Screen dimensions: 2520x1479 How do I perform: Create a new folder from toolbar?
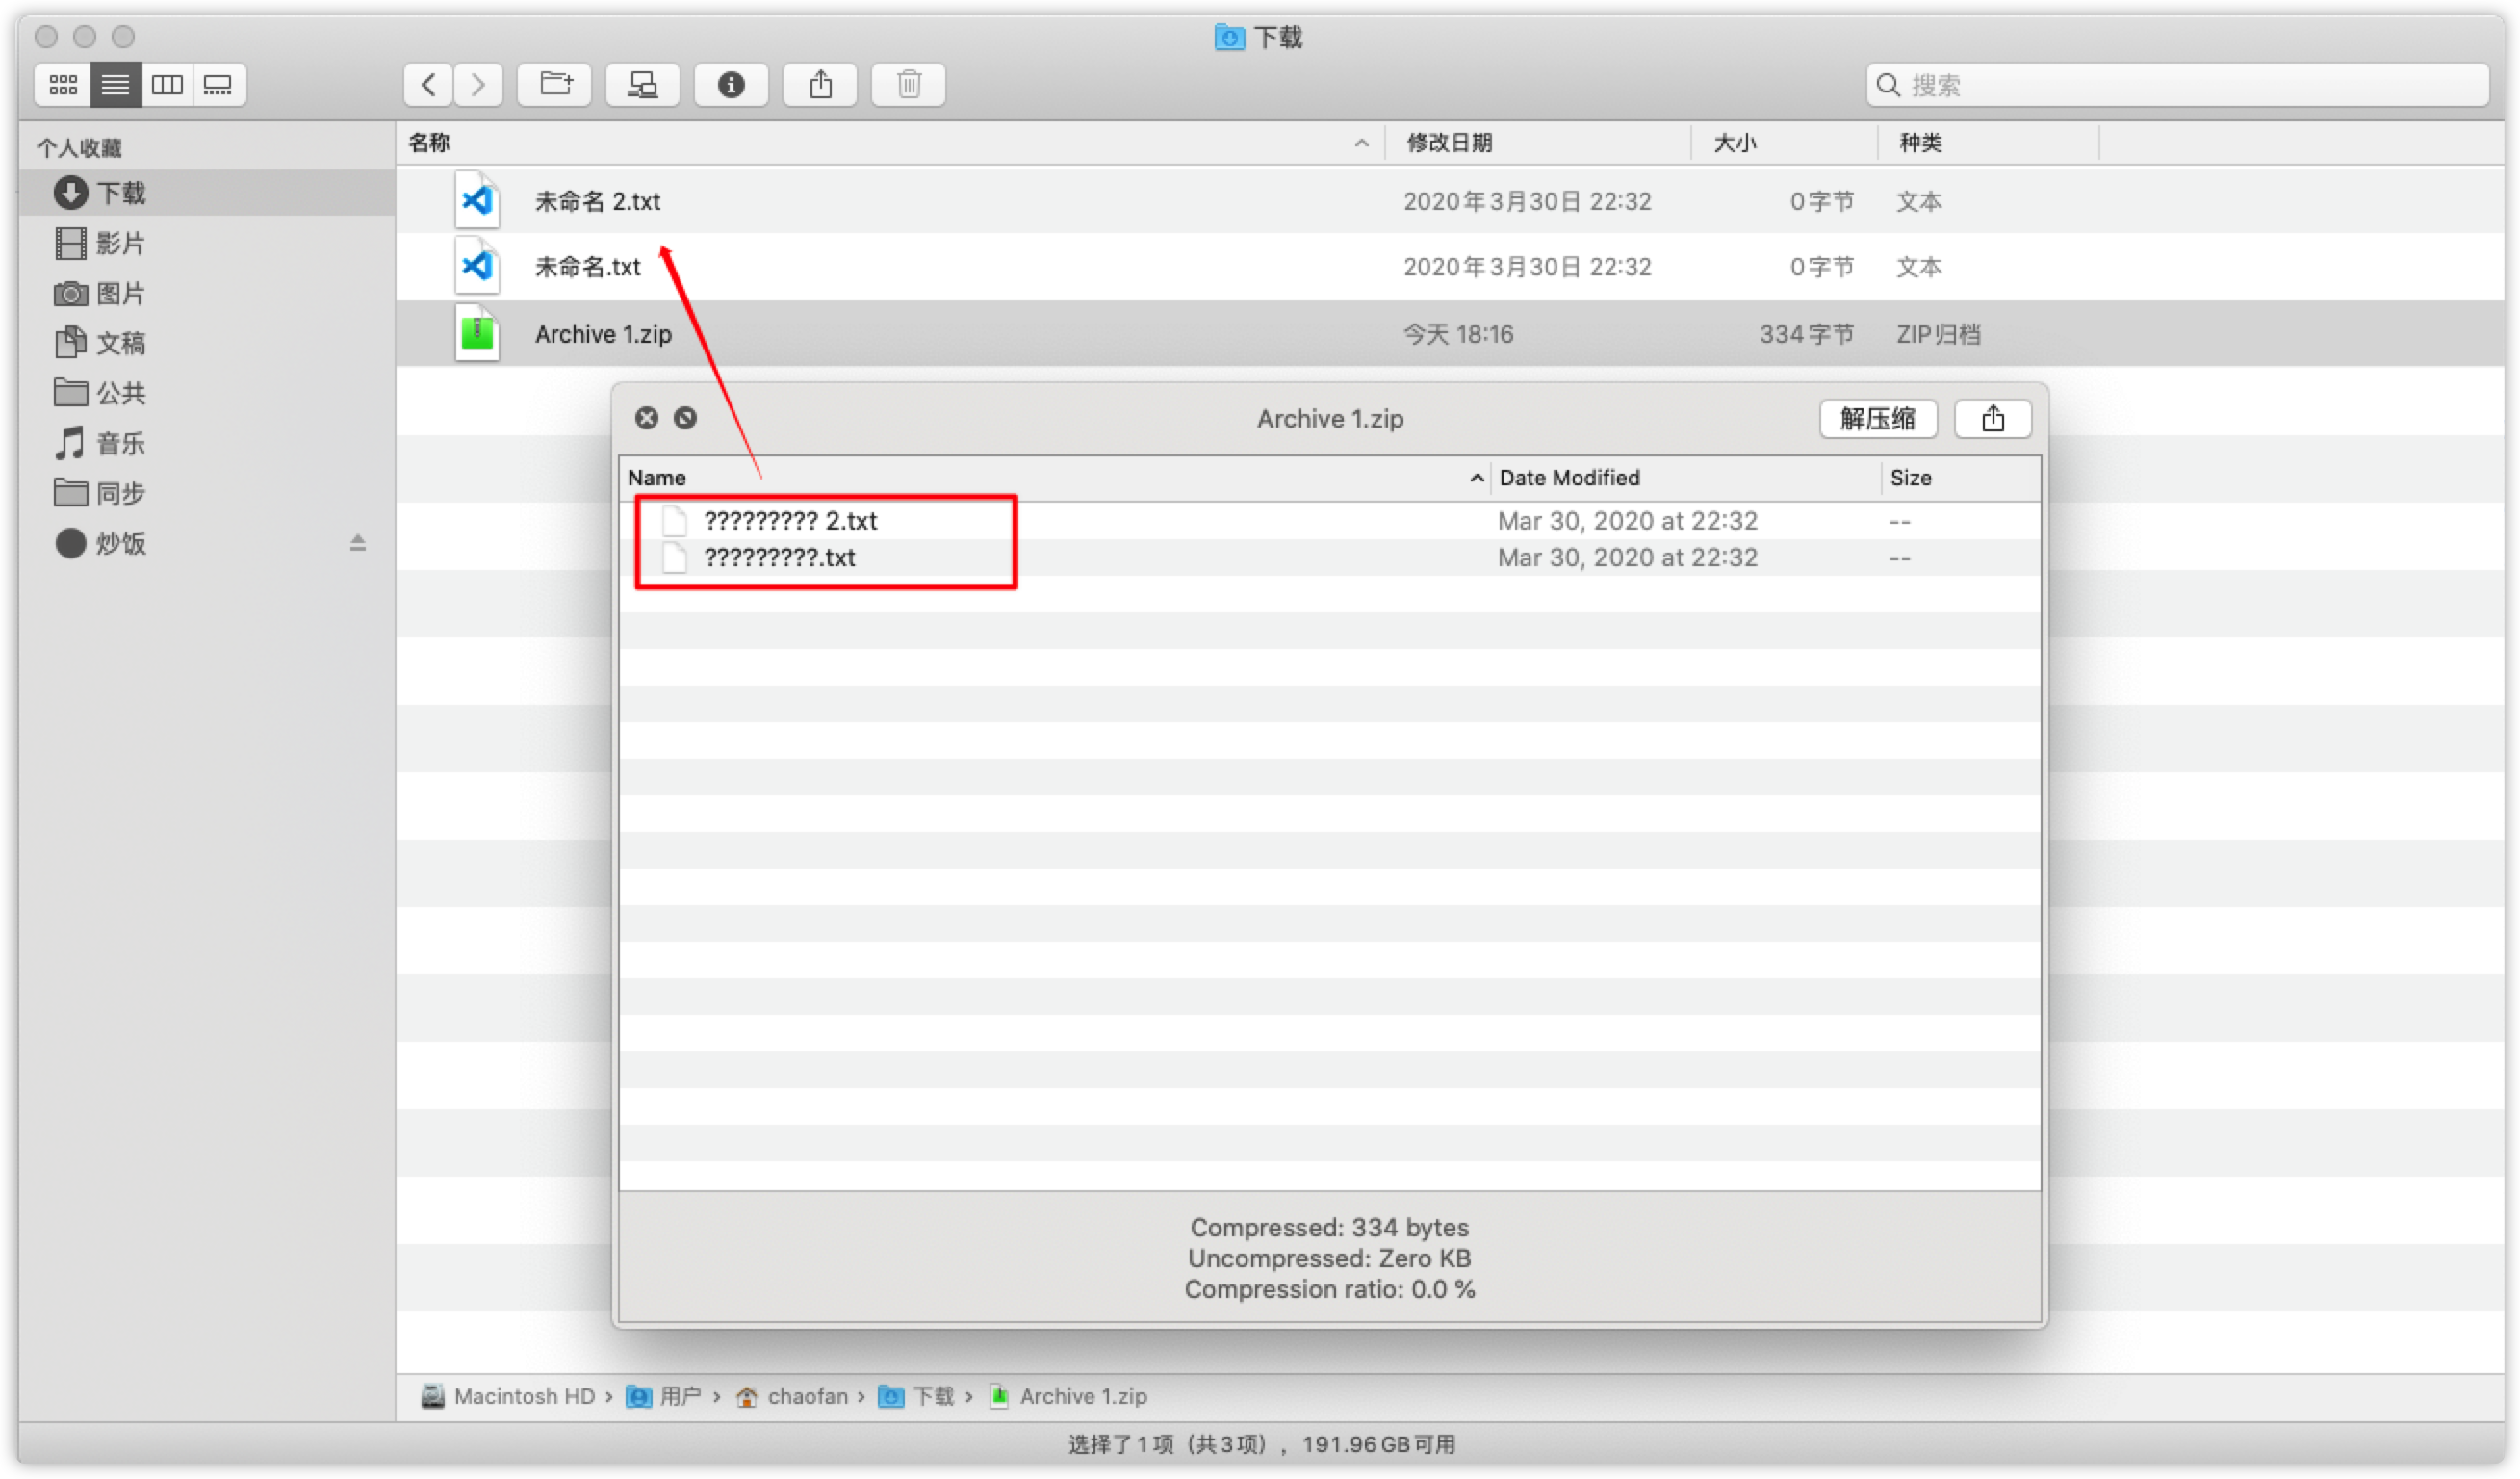pyautogui.click(x=555, y=85)
